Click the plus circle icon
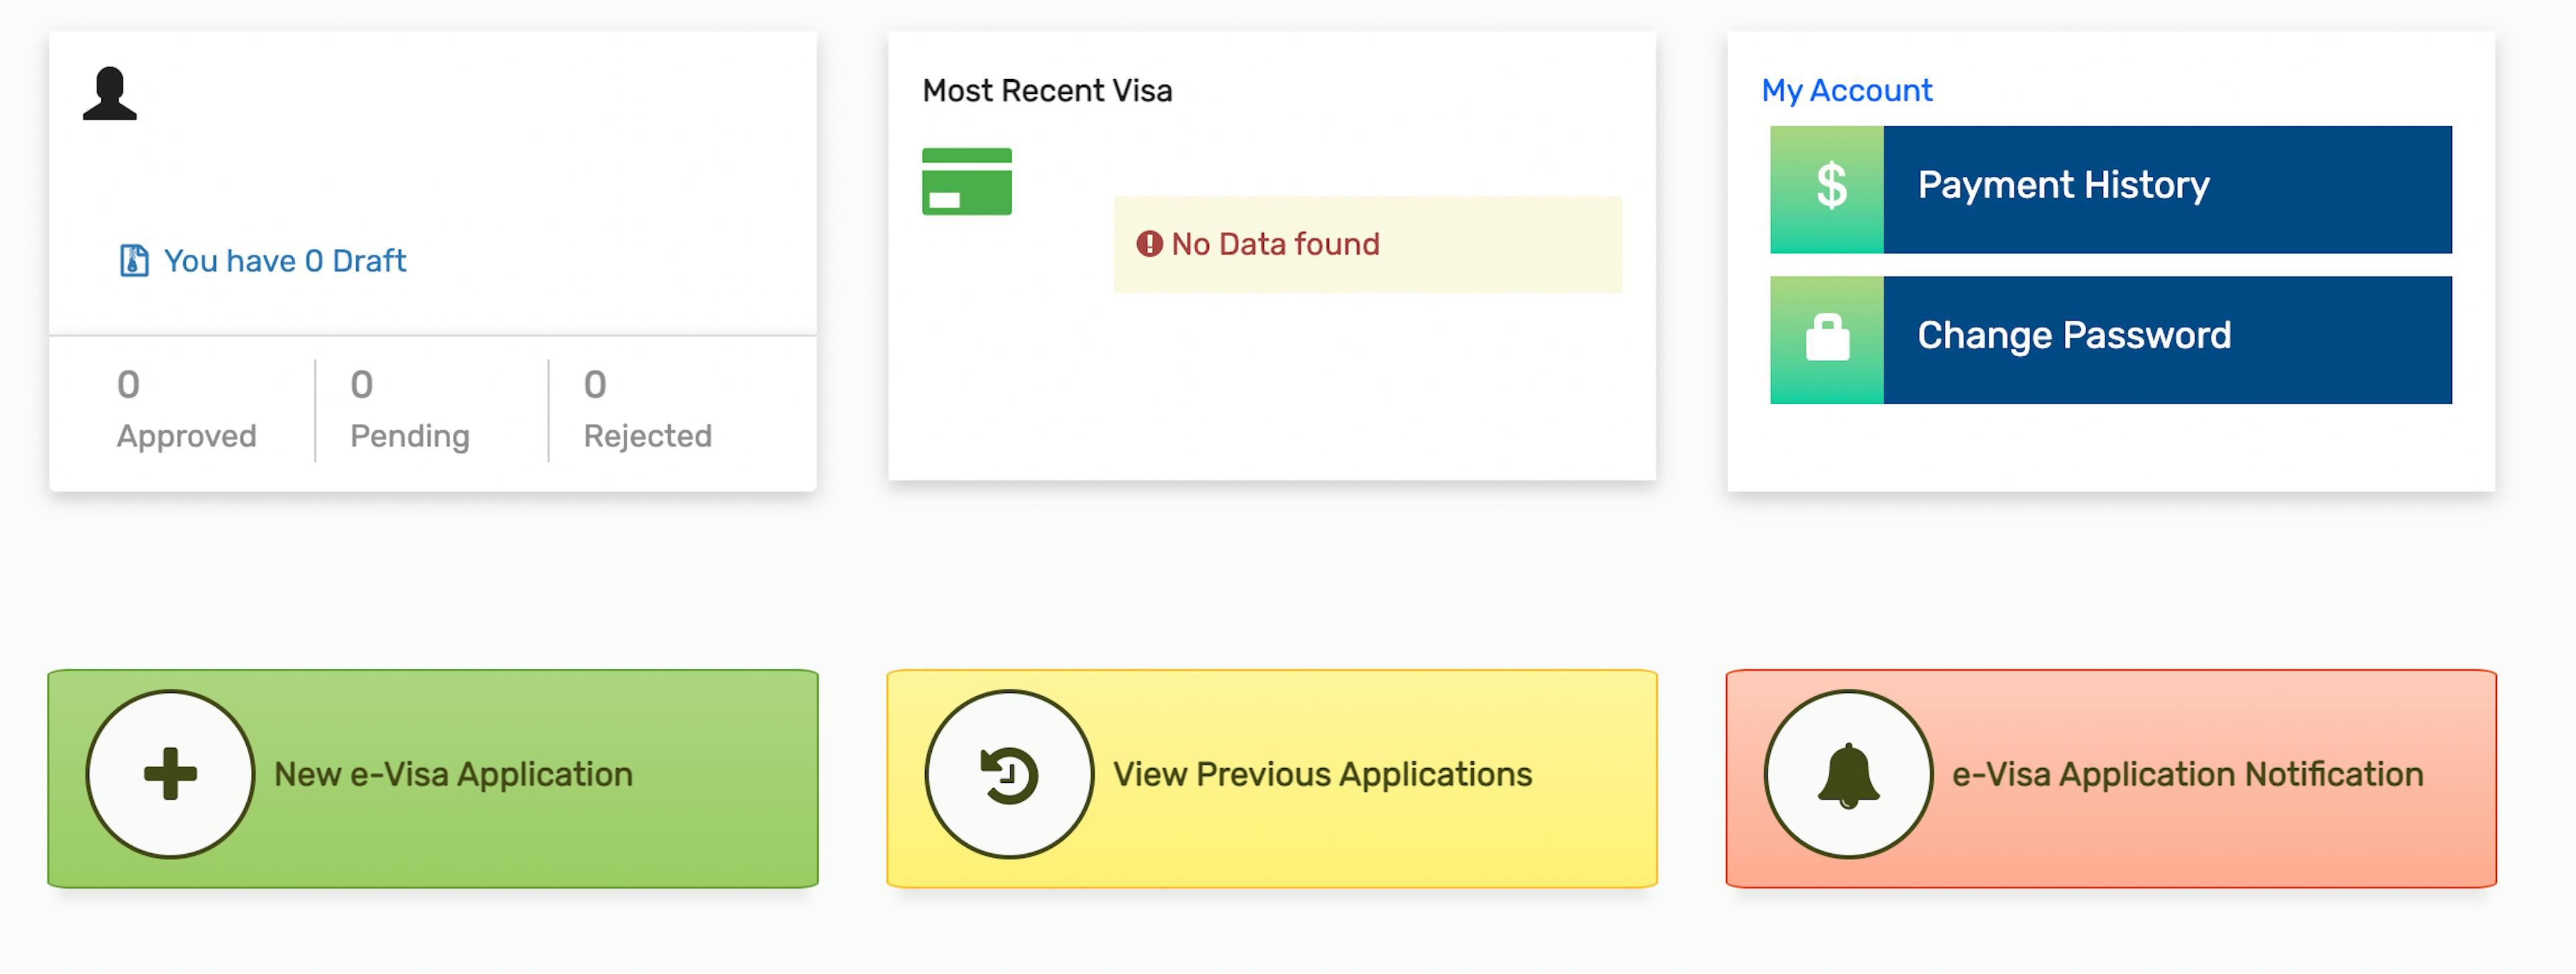Viewport: 2576px width, 974px height. (x=170, y=774)
